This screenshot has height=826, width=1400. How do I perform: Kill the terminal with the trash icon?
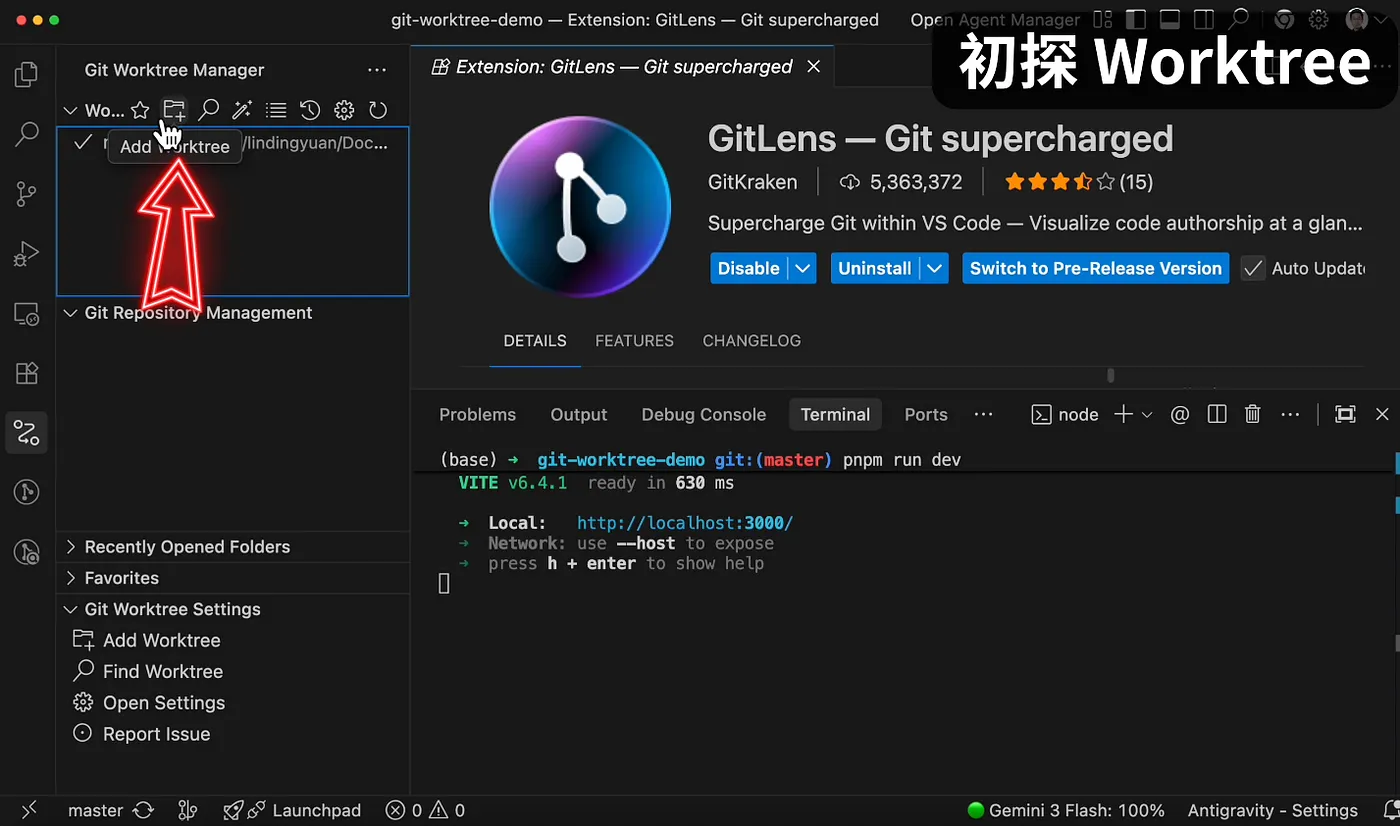(x=1252, y=414)
